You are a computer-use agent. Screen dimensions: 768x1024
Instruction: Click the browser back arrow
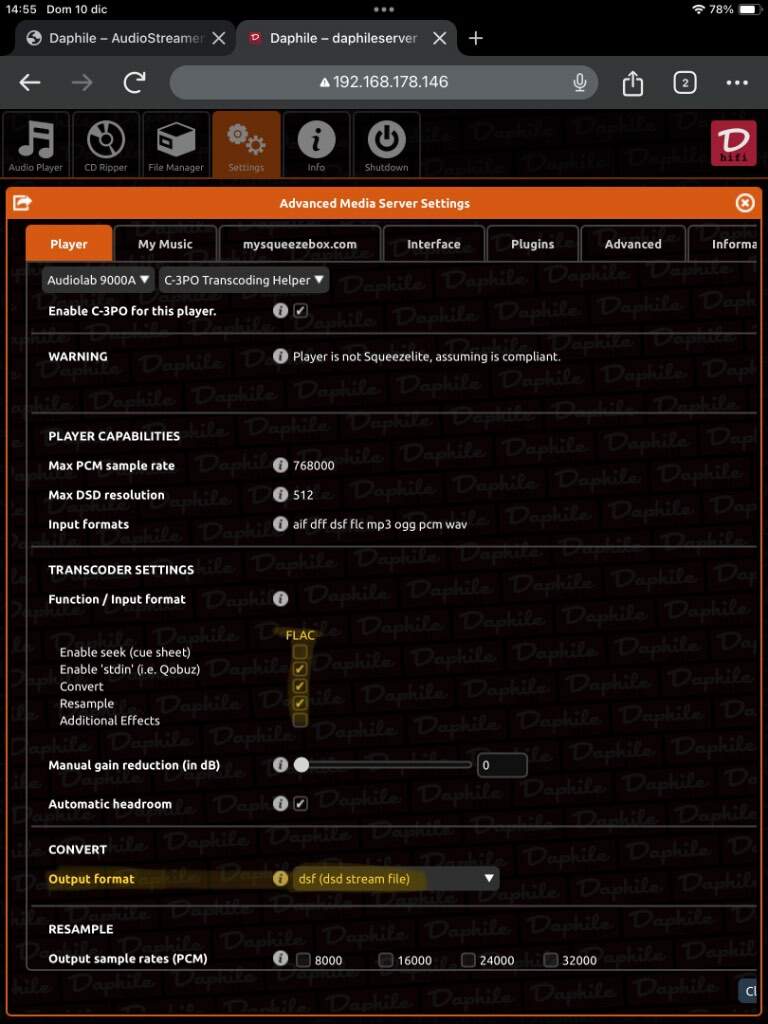30,82
